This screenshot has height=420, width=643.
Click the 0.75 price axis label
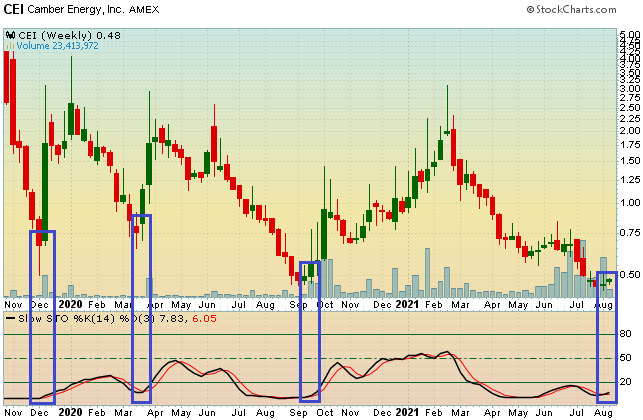pos(630,233)
